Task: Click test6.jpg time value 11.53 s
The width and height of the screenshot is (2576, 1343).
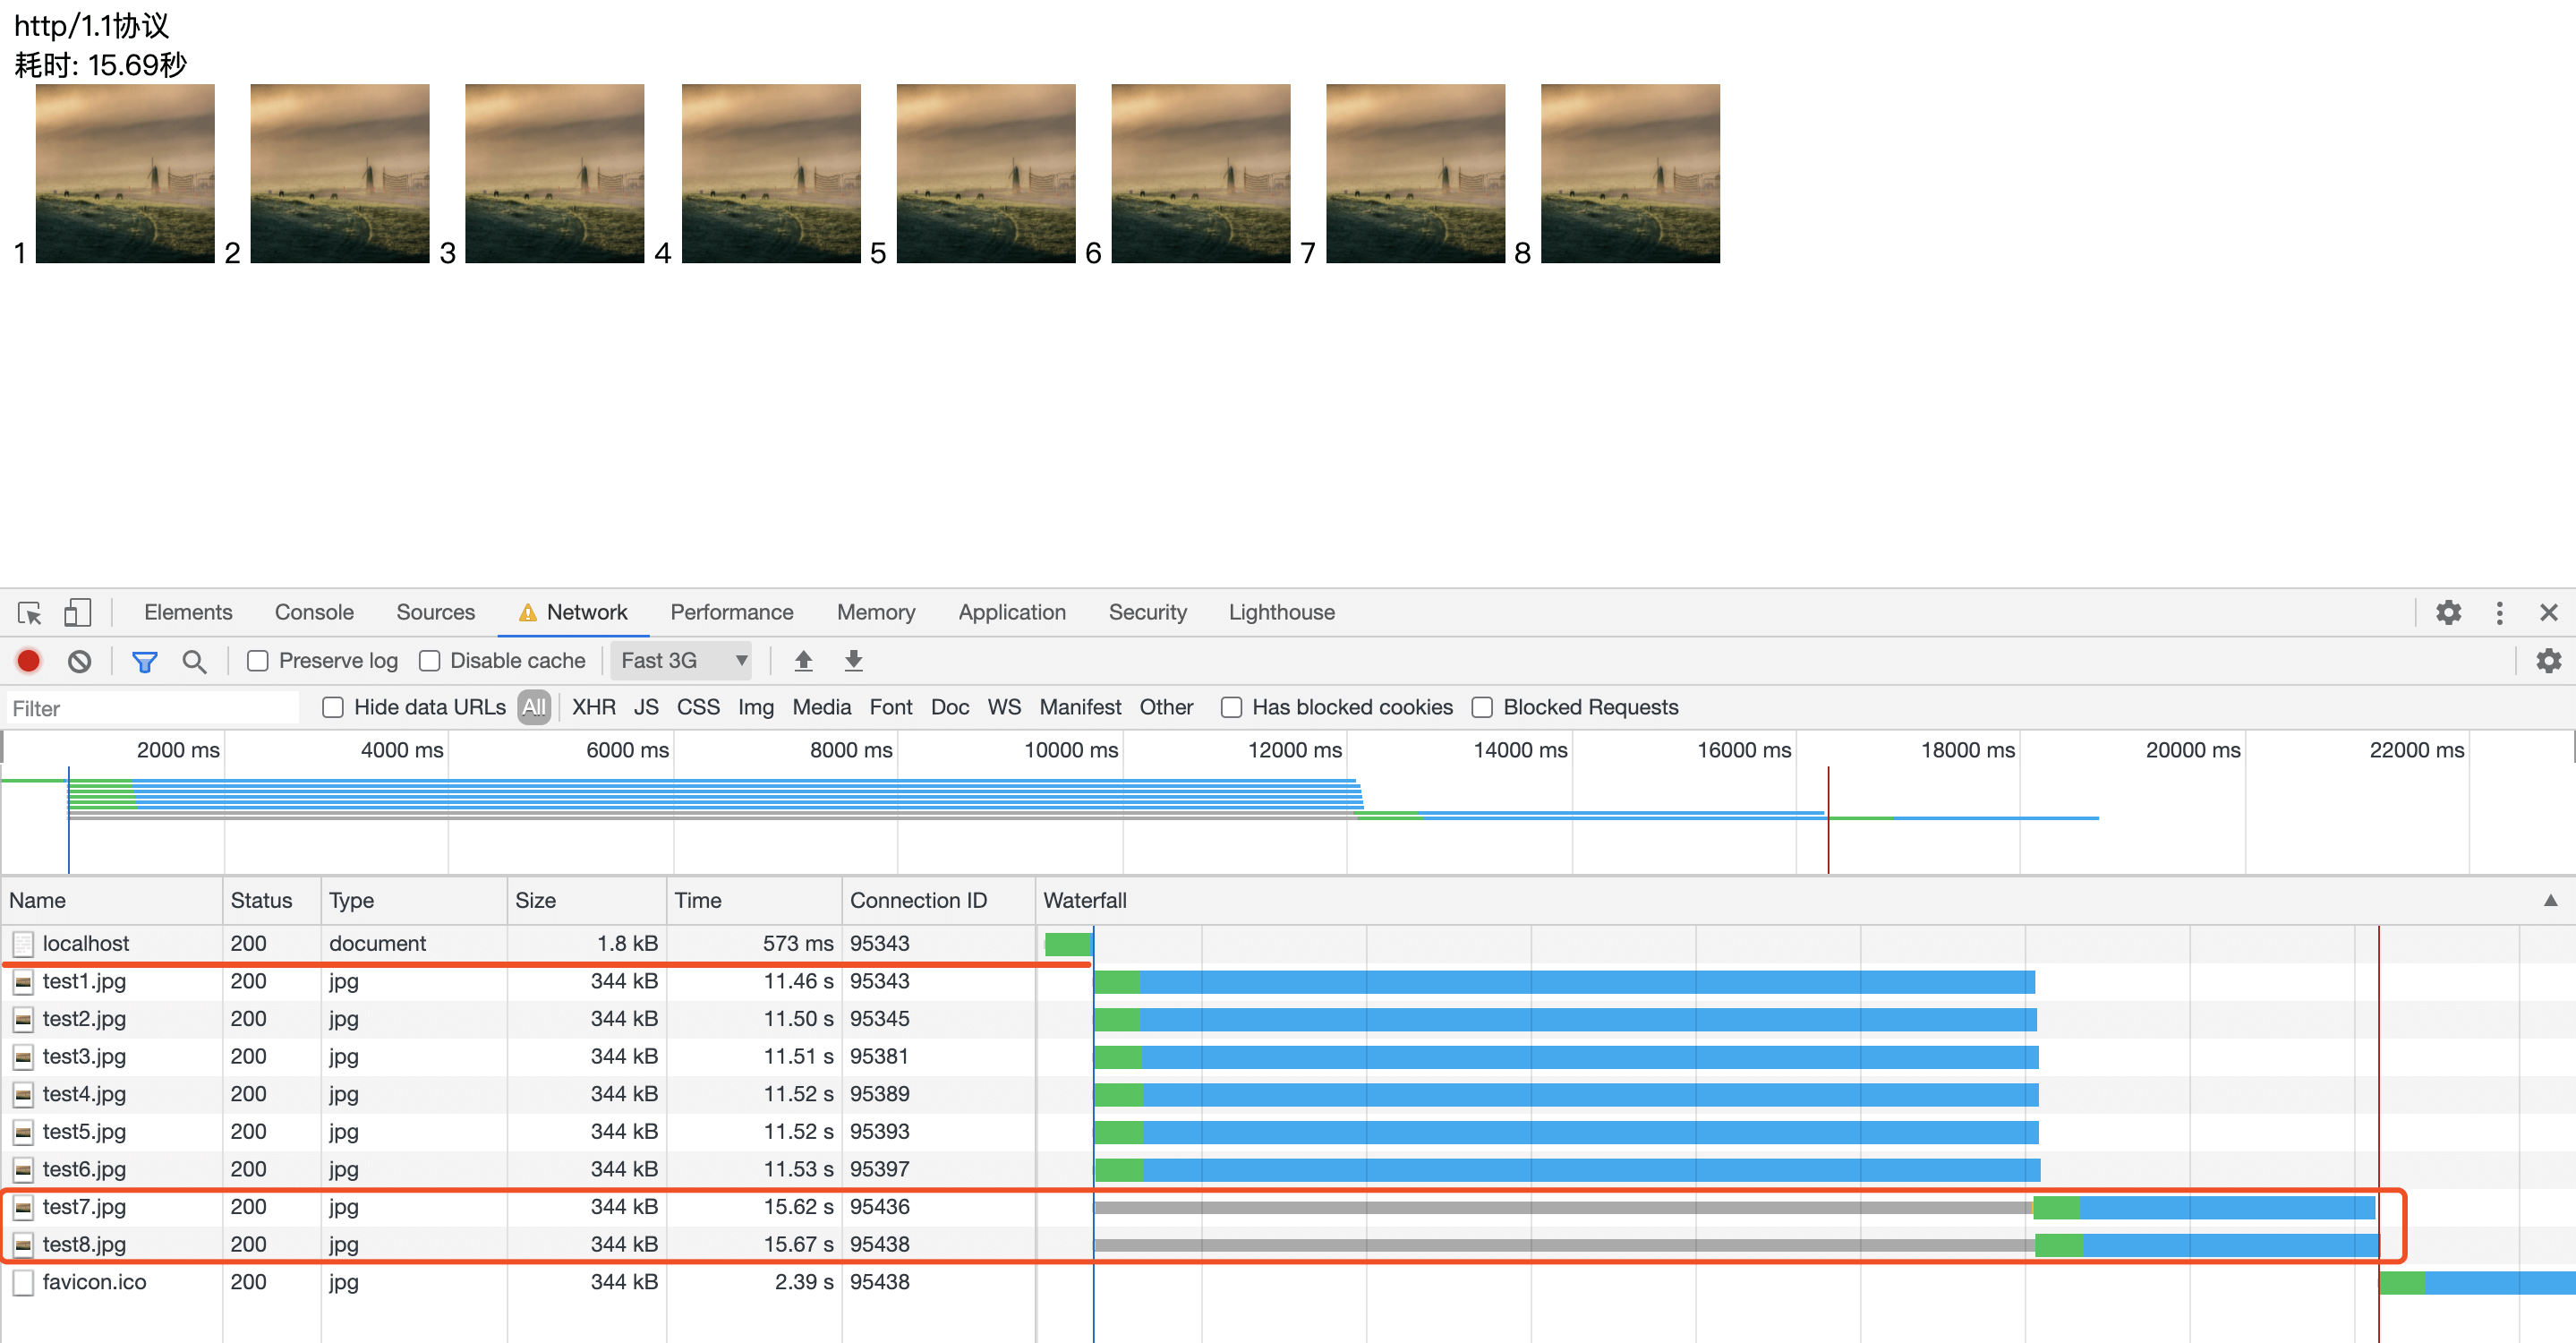Action: 798,1169
